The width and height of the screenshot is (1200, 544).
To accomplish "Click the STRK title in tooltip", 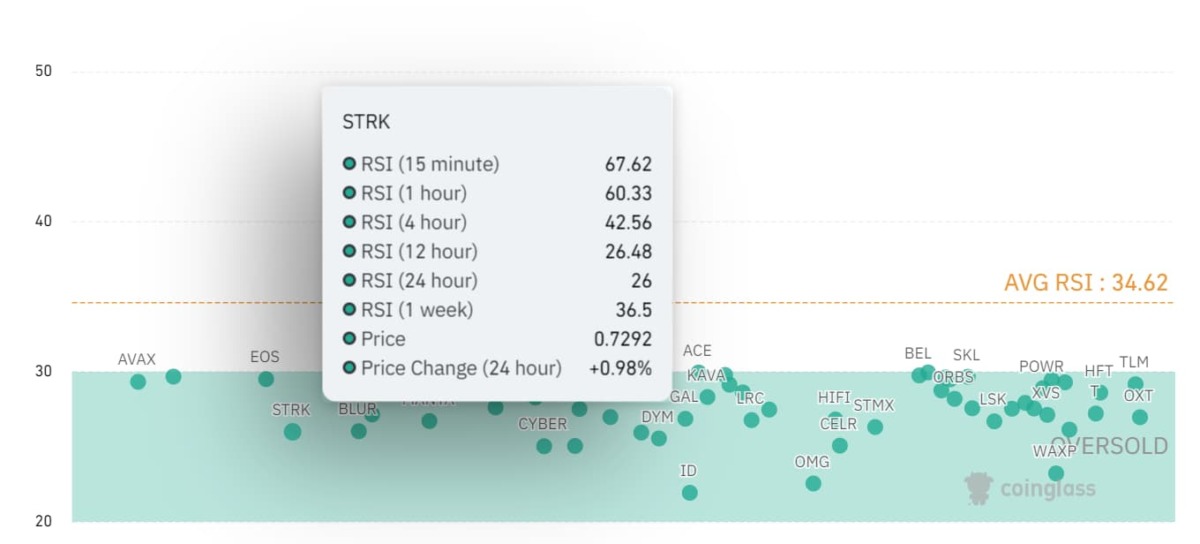I will [366, 122].
